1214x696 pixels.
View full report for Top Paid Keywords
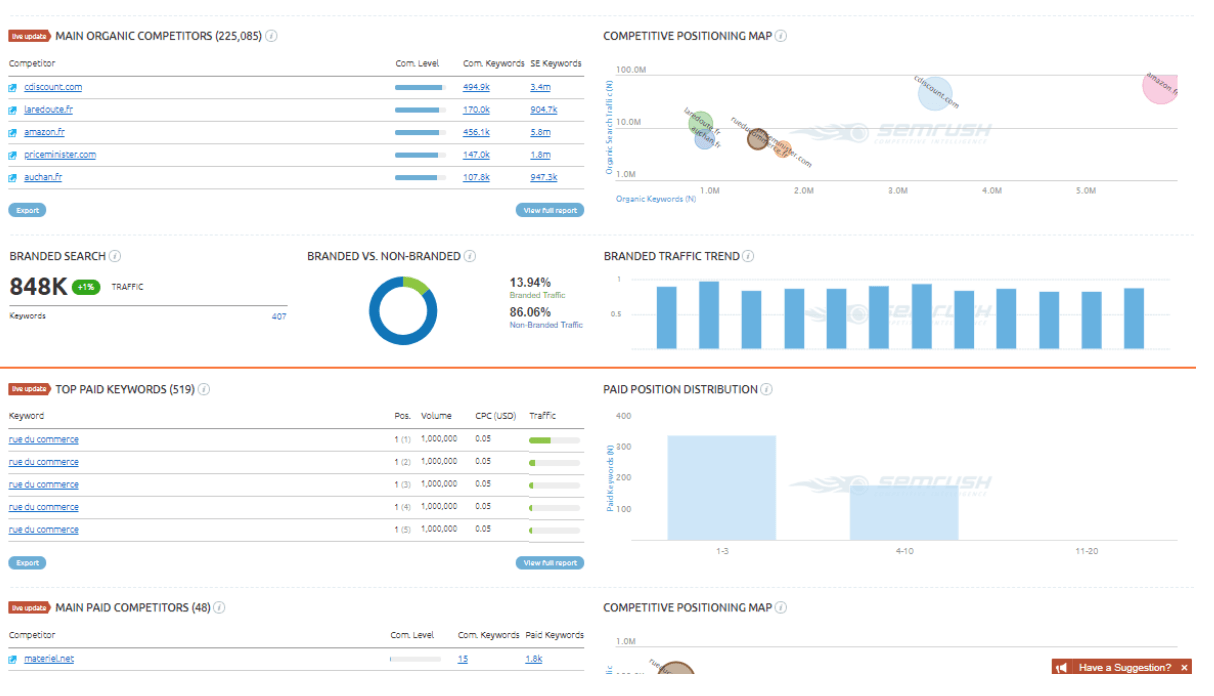(550, 563)
